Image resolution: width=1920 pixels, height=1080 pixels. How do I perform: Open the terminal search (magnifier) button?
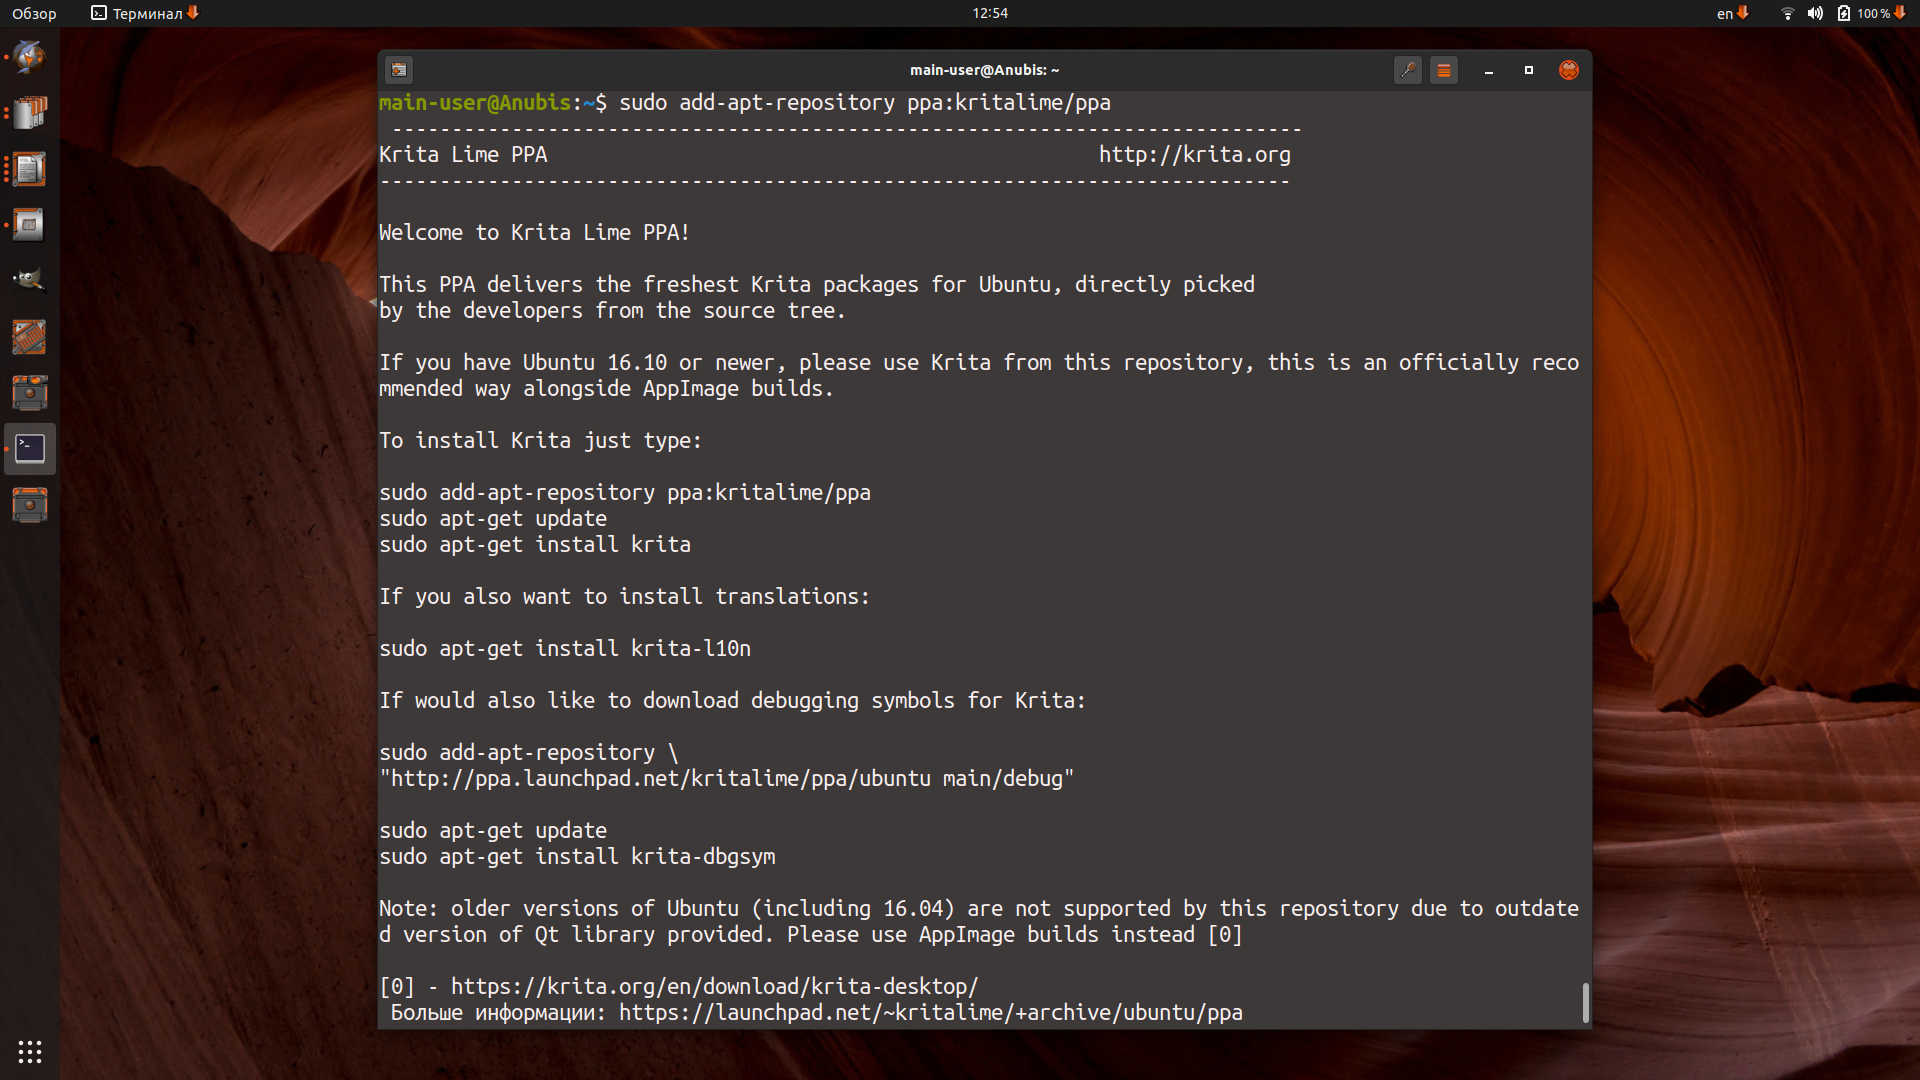tap(1408, 70)
